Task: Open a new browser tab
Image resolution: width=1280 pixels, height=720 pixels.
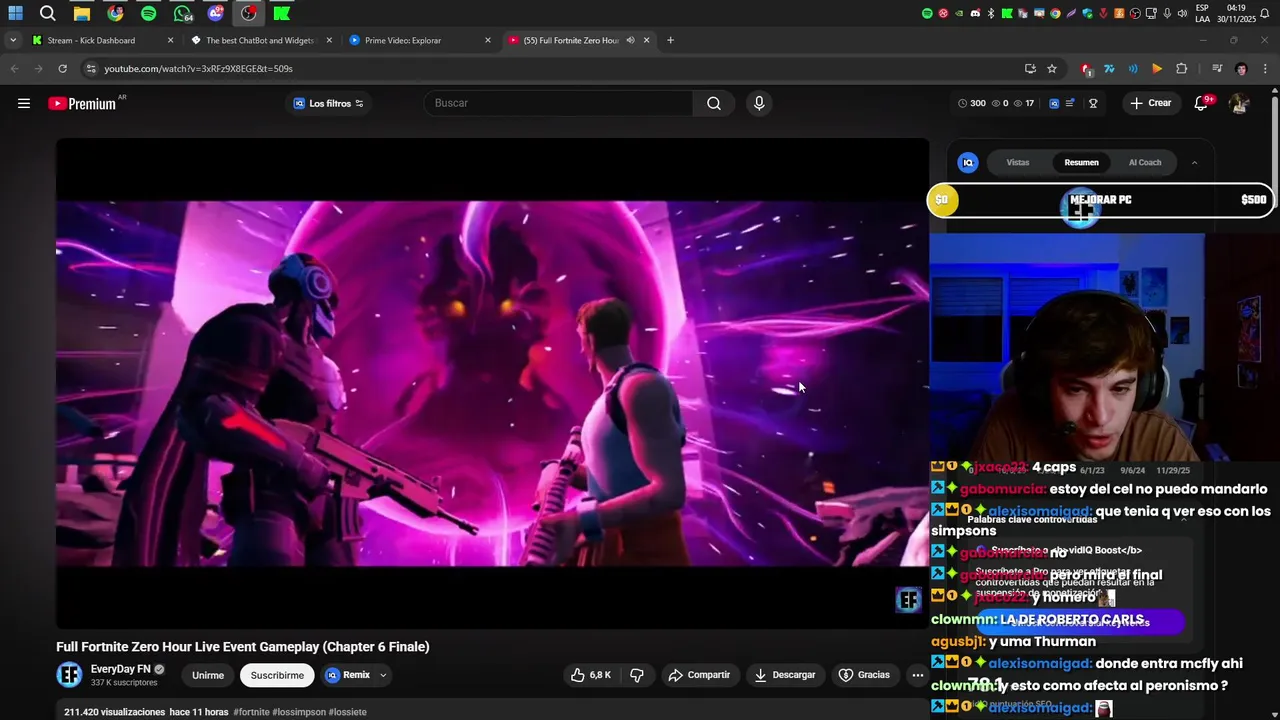Action: [x=670, y=41]
